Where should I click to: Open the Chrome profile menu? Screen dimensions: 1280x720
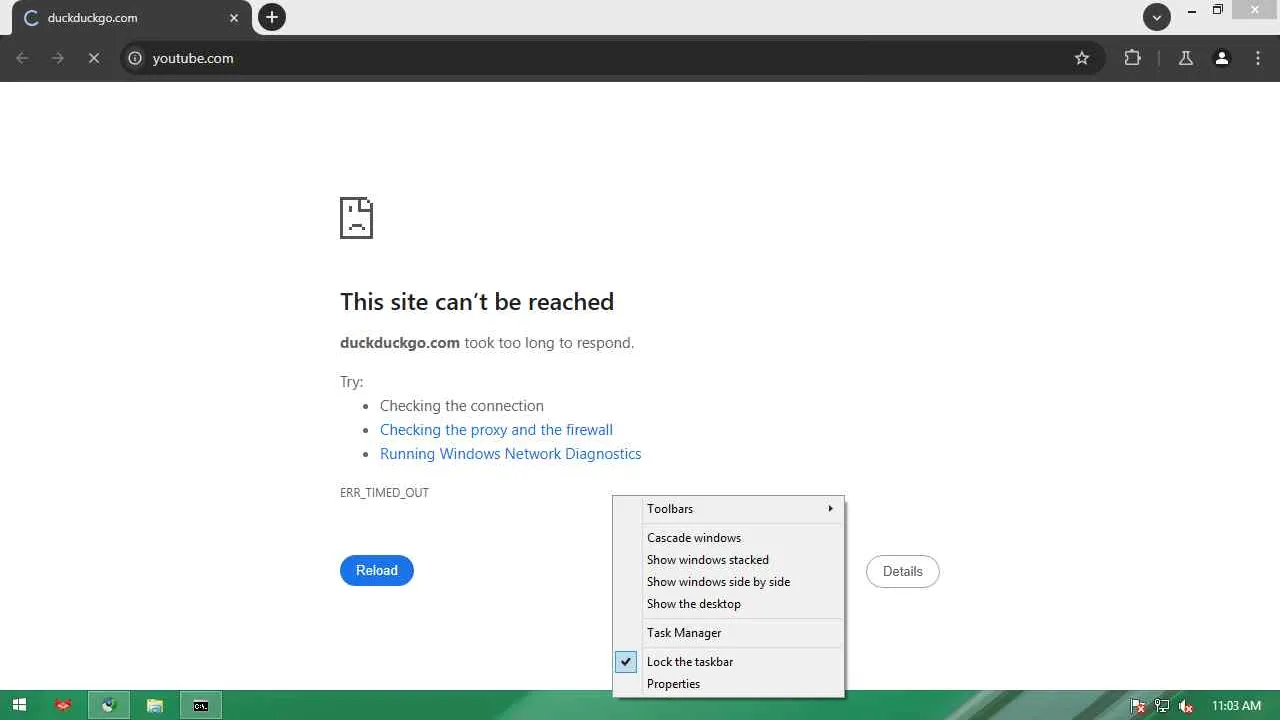click(x=1222, y=58)
